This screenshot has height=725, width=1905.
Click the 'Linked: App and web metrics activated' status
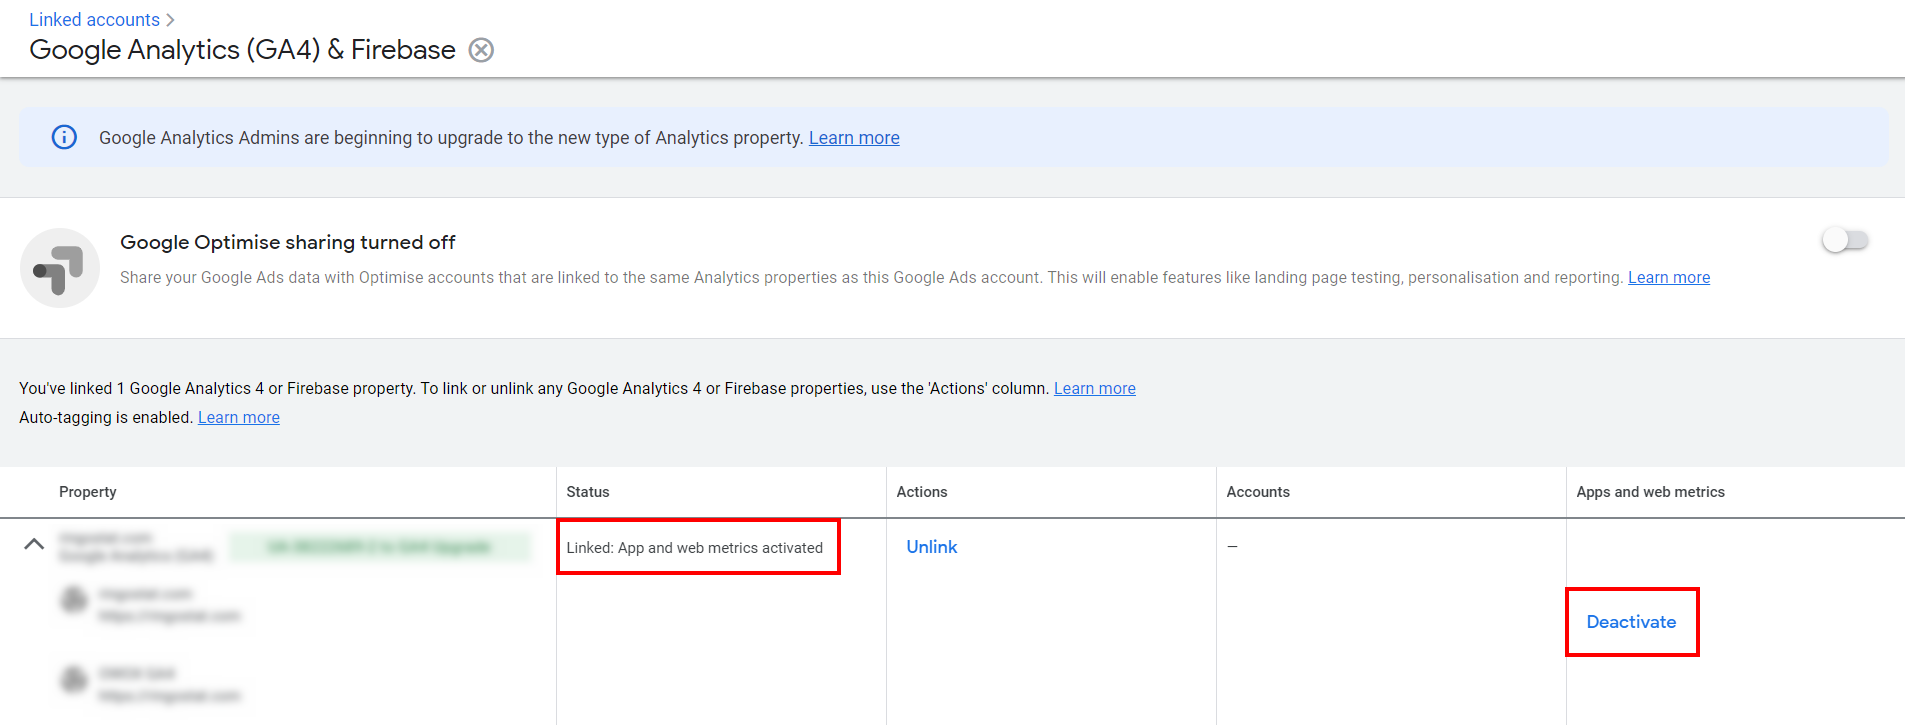[695, 548]
